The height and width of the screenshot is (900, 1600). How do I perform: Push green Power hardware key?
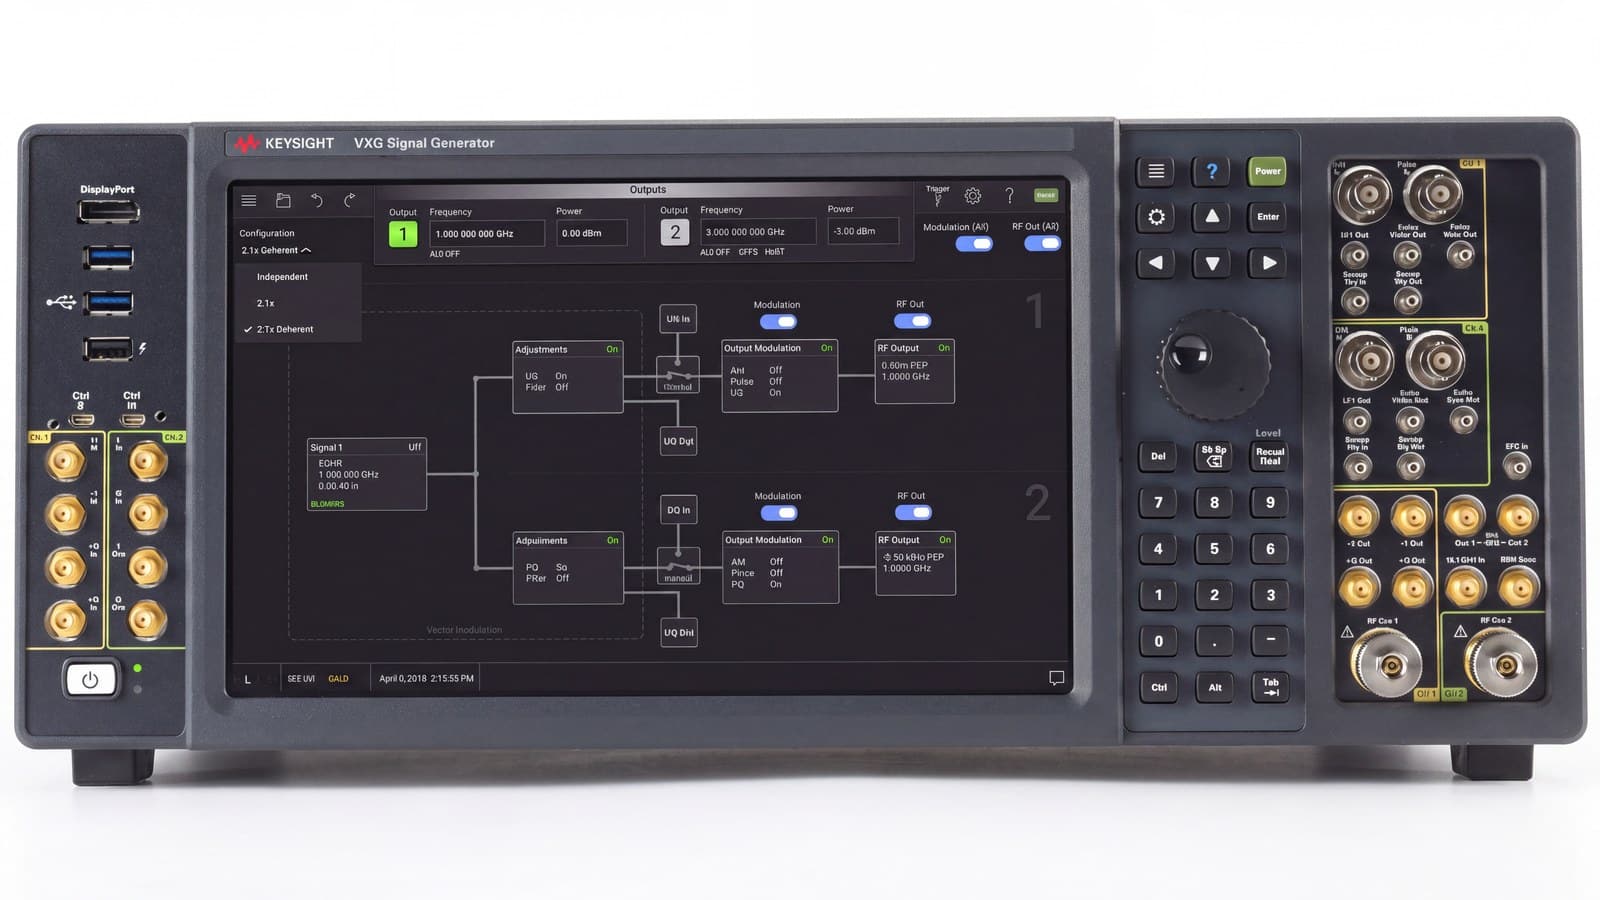[1268, 171]
